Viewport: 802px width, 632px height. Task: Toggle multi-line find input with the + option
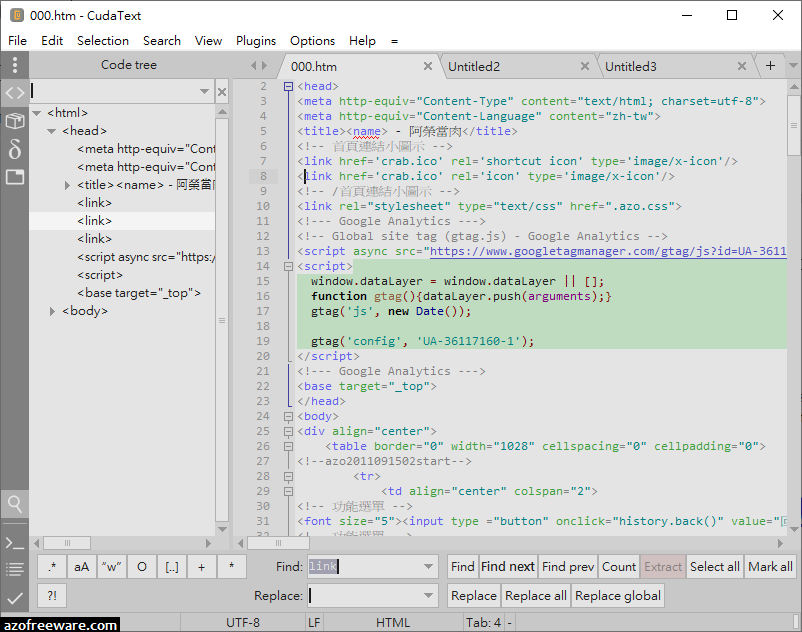click(x=201, y=566)
